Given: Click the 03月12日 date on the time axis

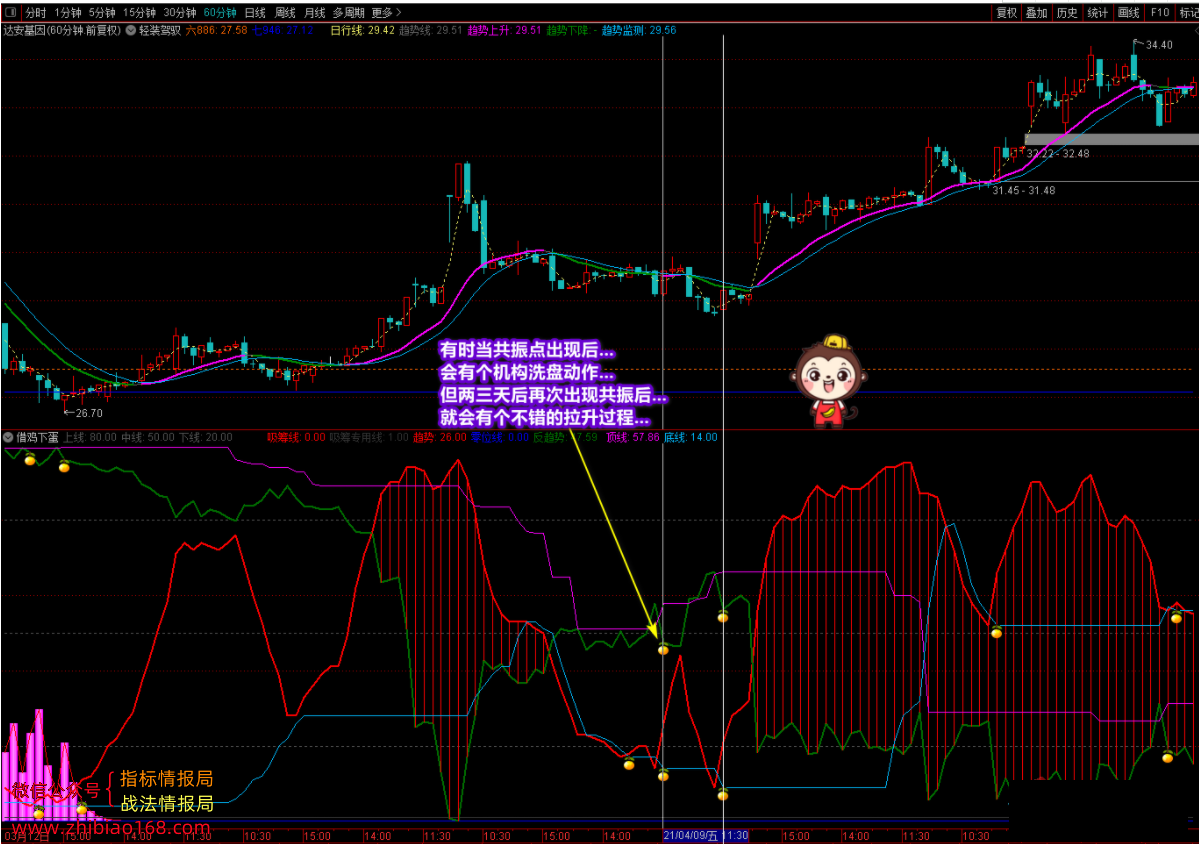Looking at the screenshot, I should [x=26, y=836].
